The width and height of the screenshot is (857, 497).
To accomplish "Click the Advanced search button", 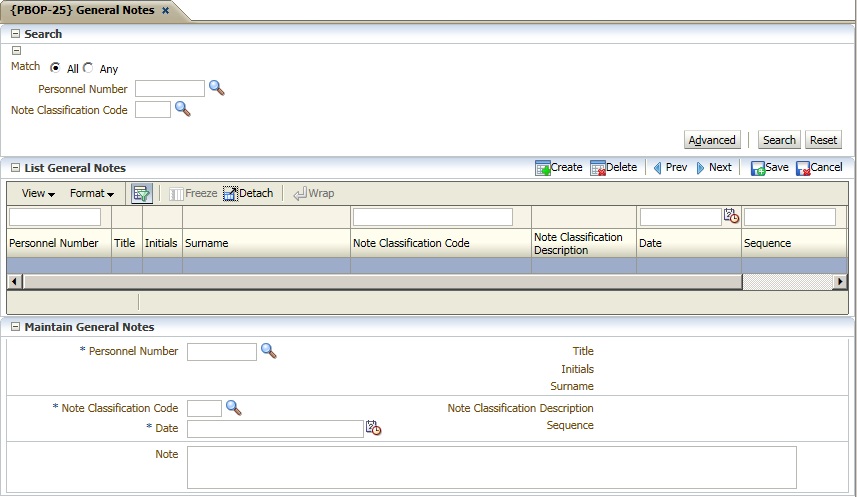I will [712, 140].
